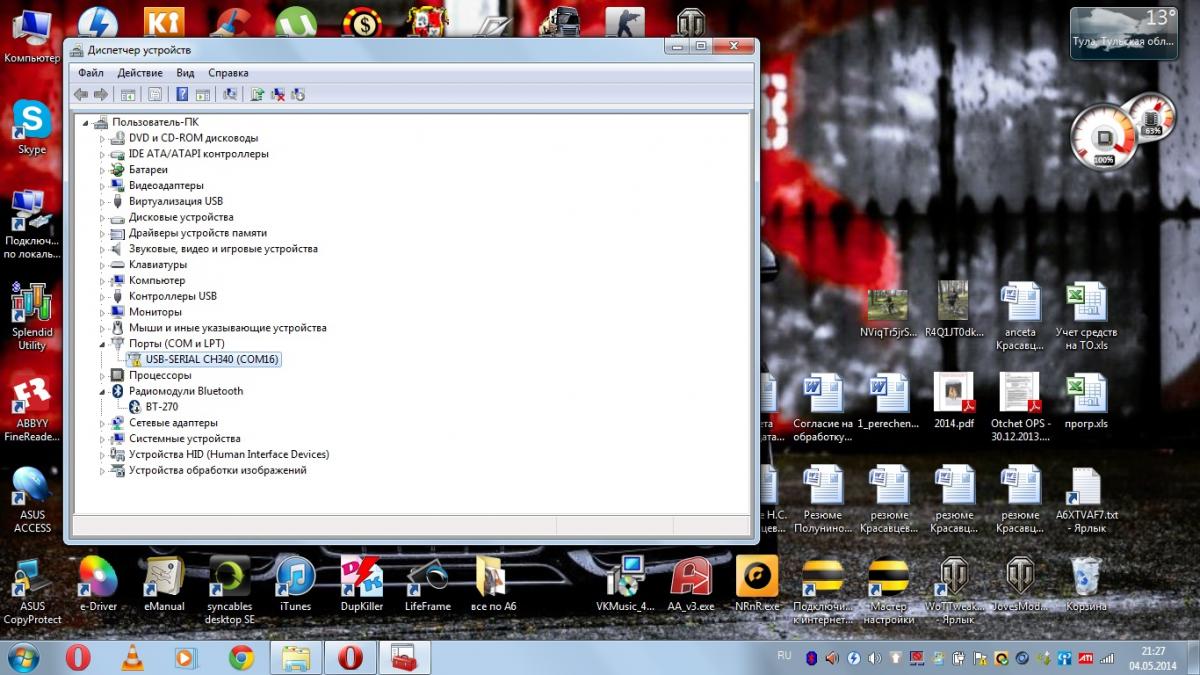Expand the Процессоры node
The height and width of the screenshot is (675, 1200).
point(102,375)
